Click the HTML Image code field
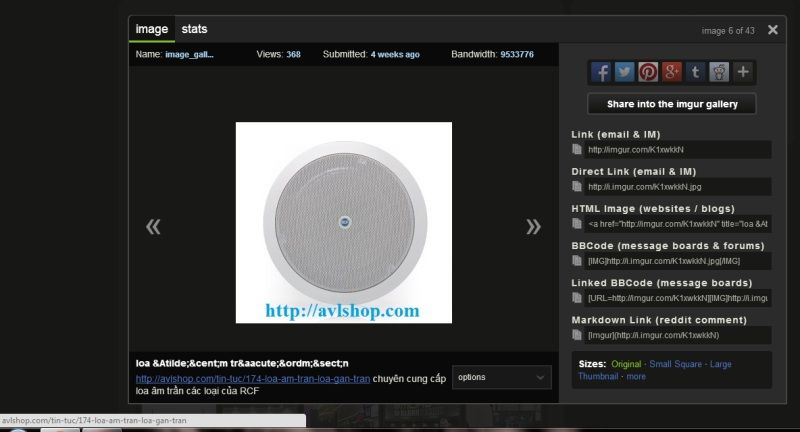The width and height of the screenshot is (800, 432). (x=678, y=224)
